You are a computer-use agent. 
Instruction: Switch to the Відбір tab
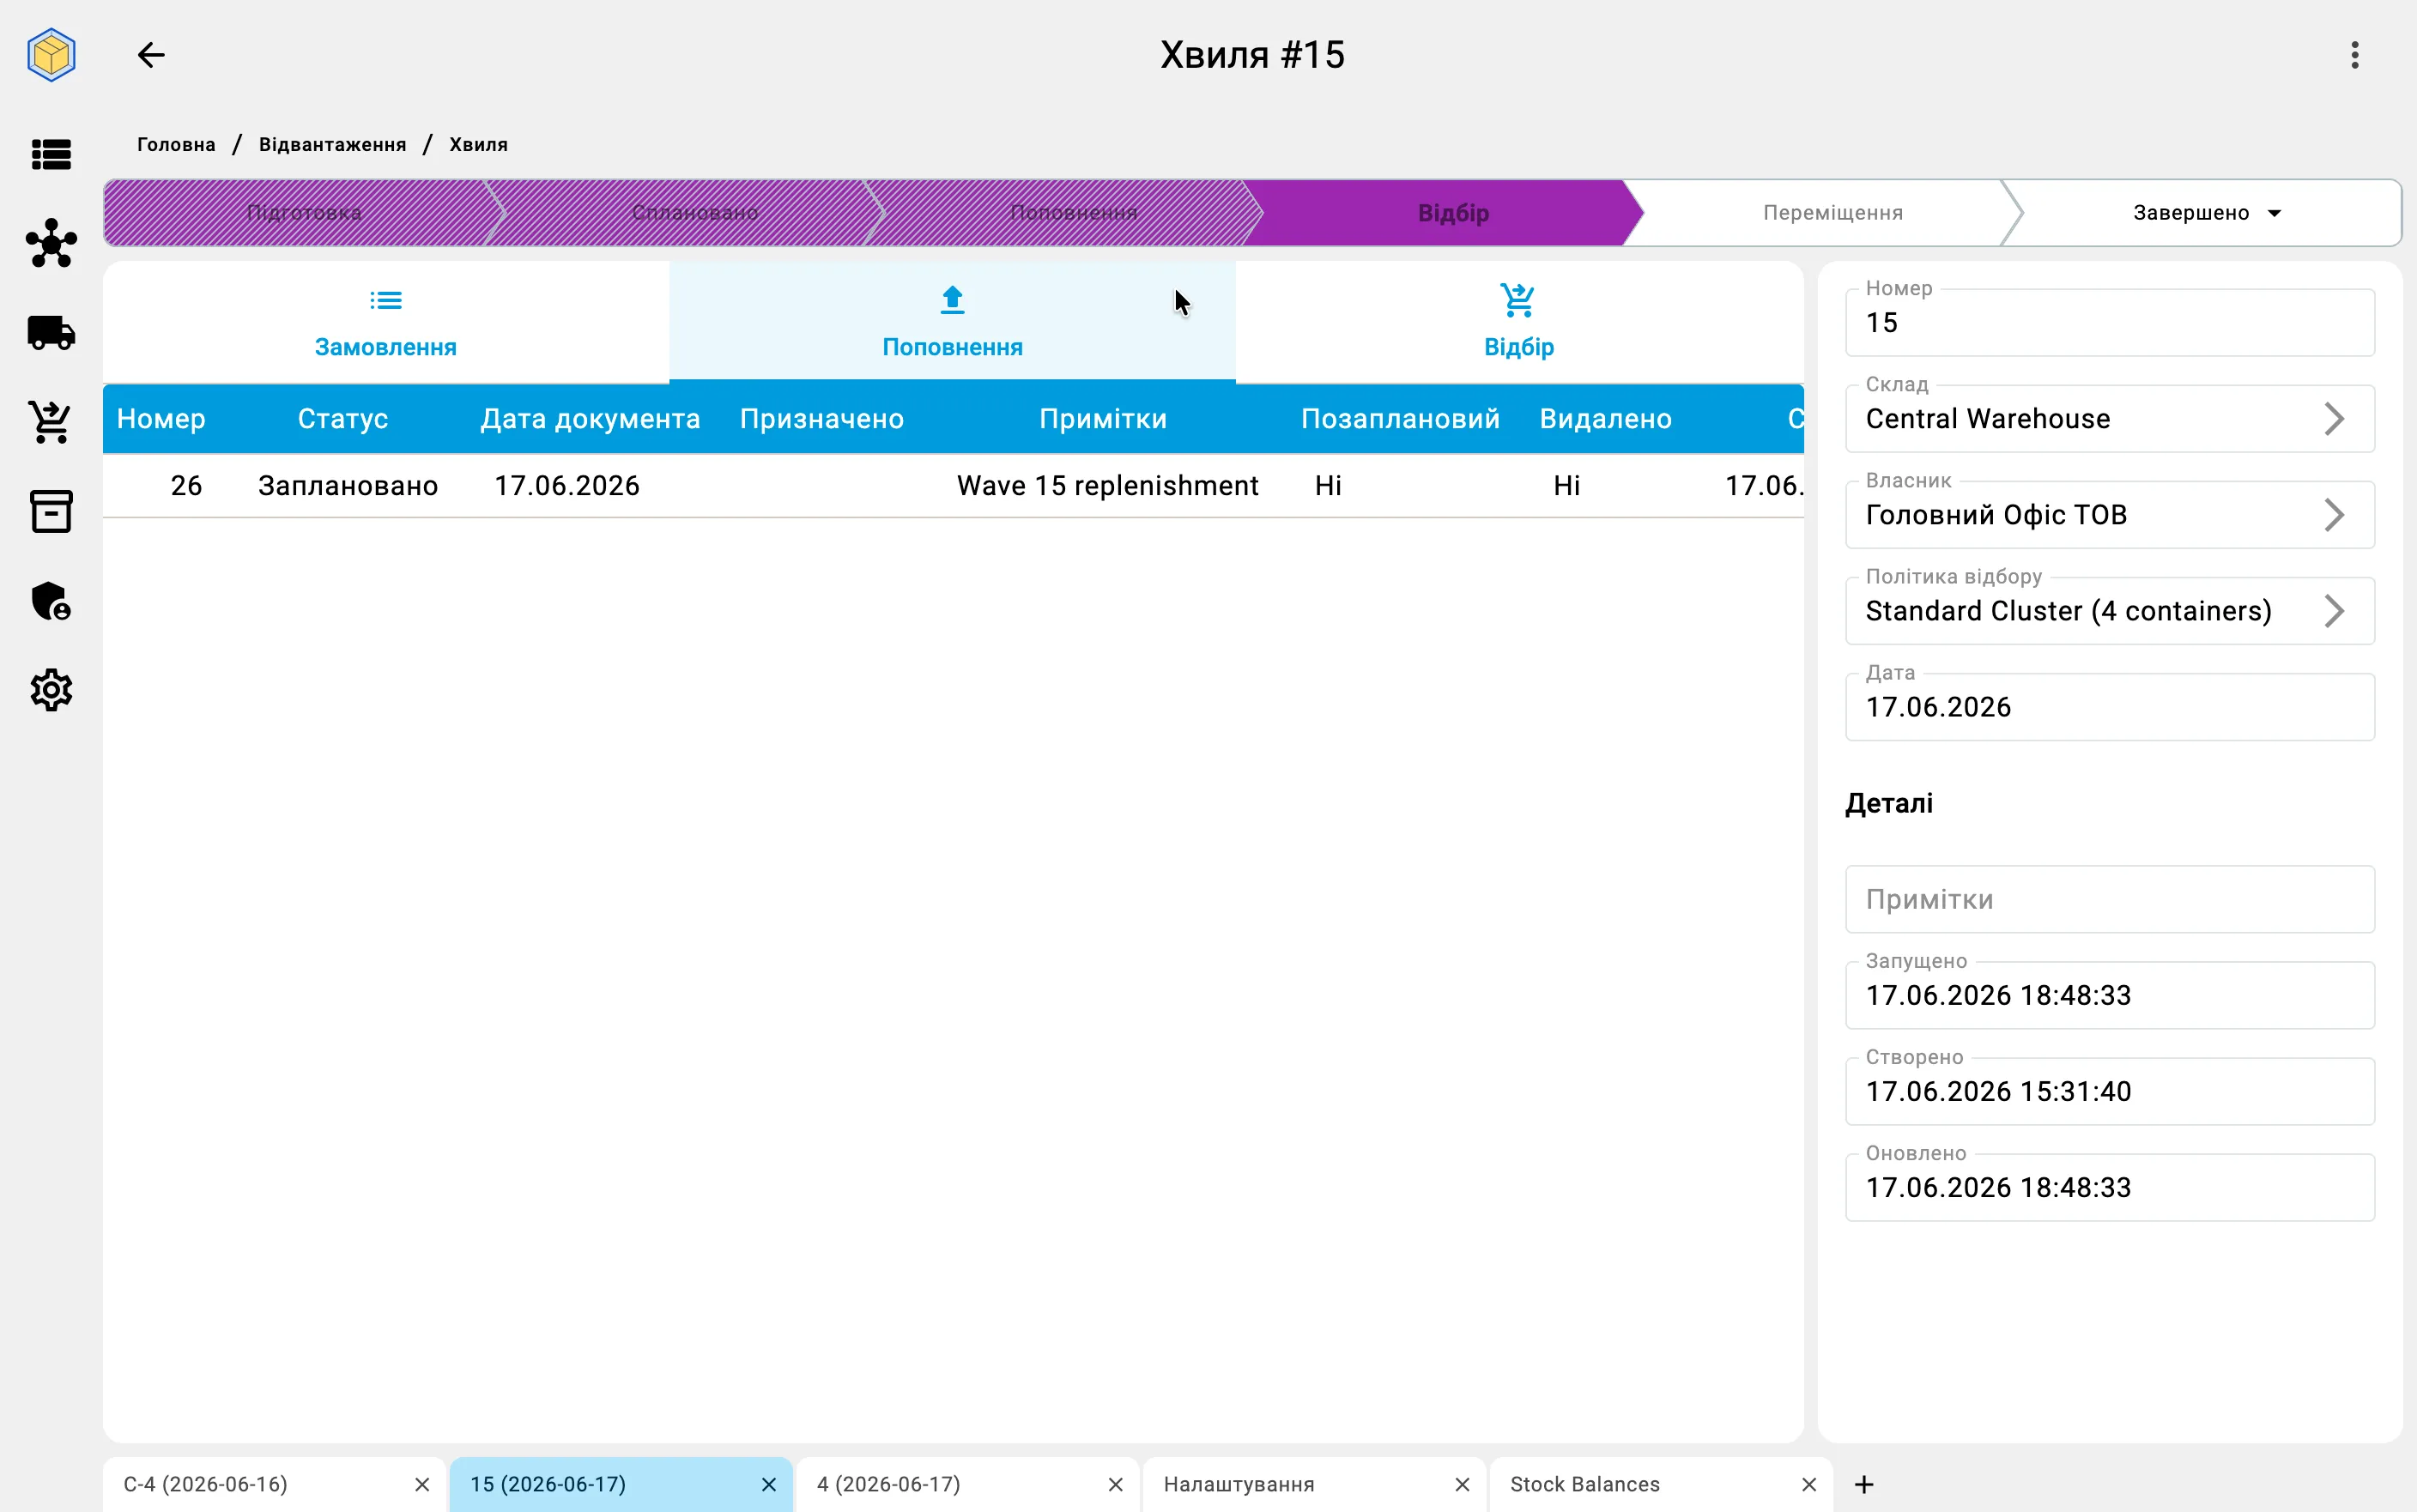point(1519,322)
